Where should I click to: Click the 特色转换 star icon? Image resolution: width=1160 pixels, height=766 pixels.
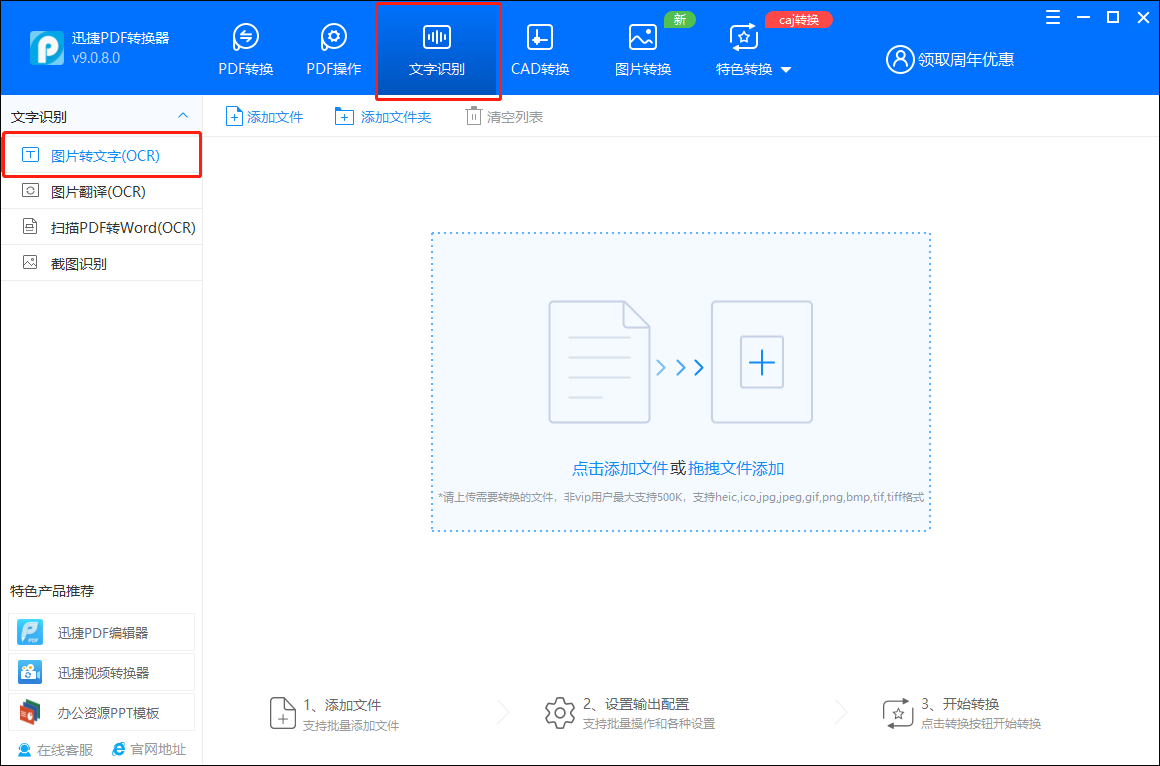coord(743,37)
